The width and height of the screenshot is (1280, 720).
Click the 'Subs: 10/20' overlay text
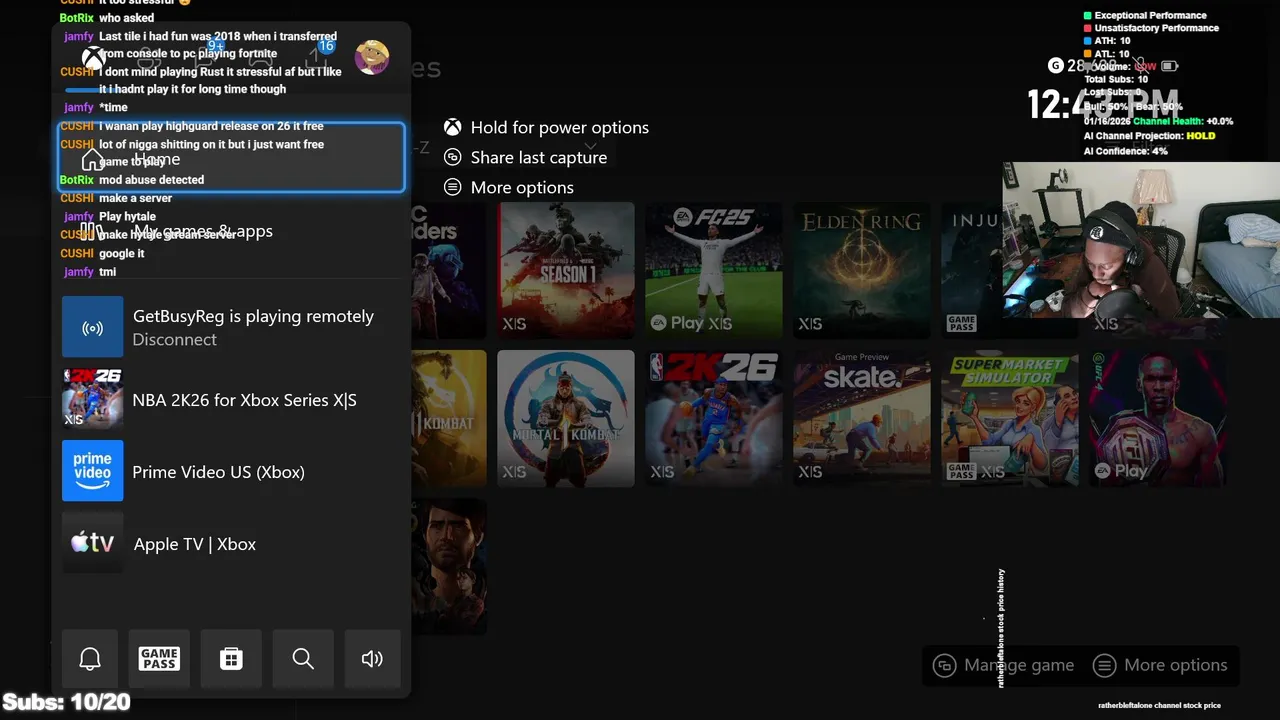[x=67, y=702]
